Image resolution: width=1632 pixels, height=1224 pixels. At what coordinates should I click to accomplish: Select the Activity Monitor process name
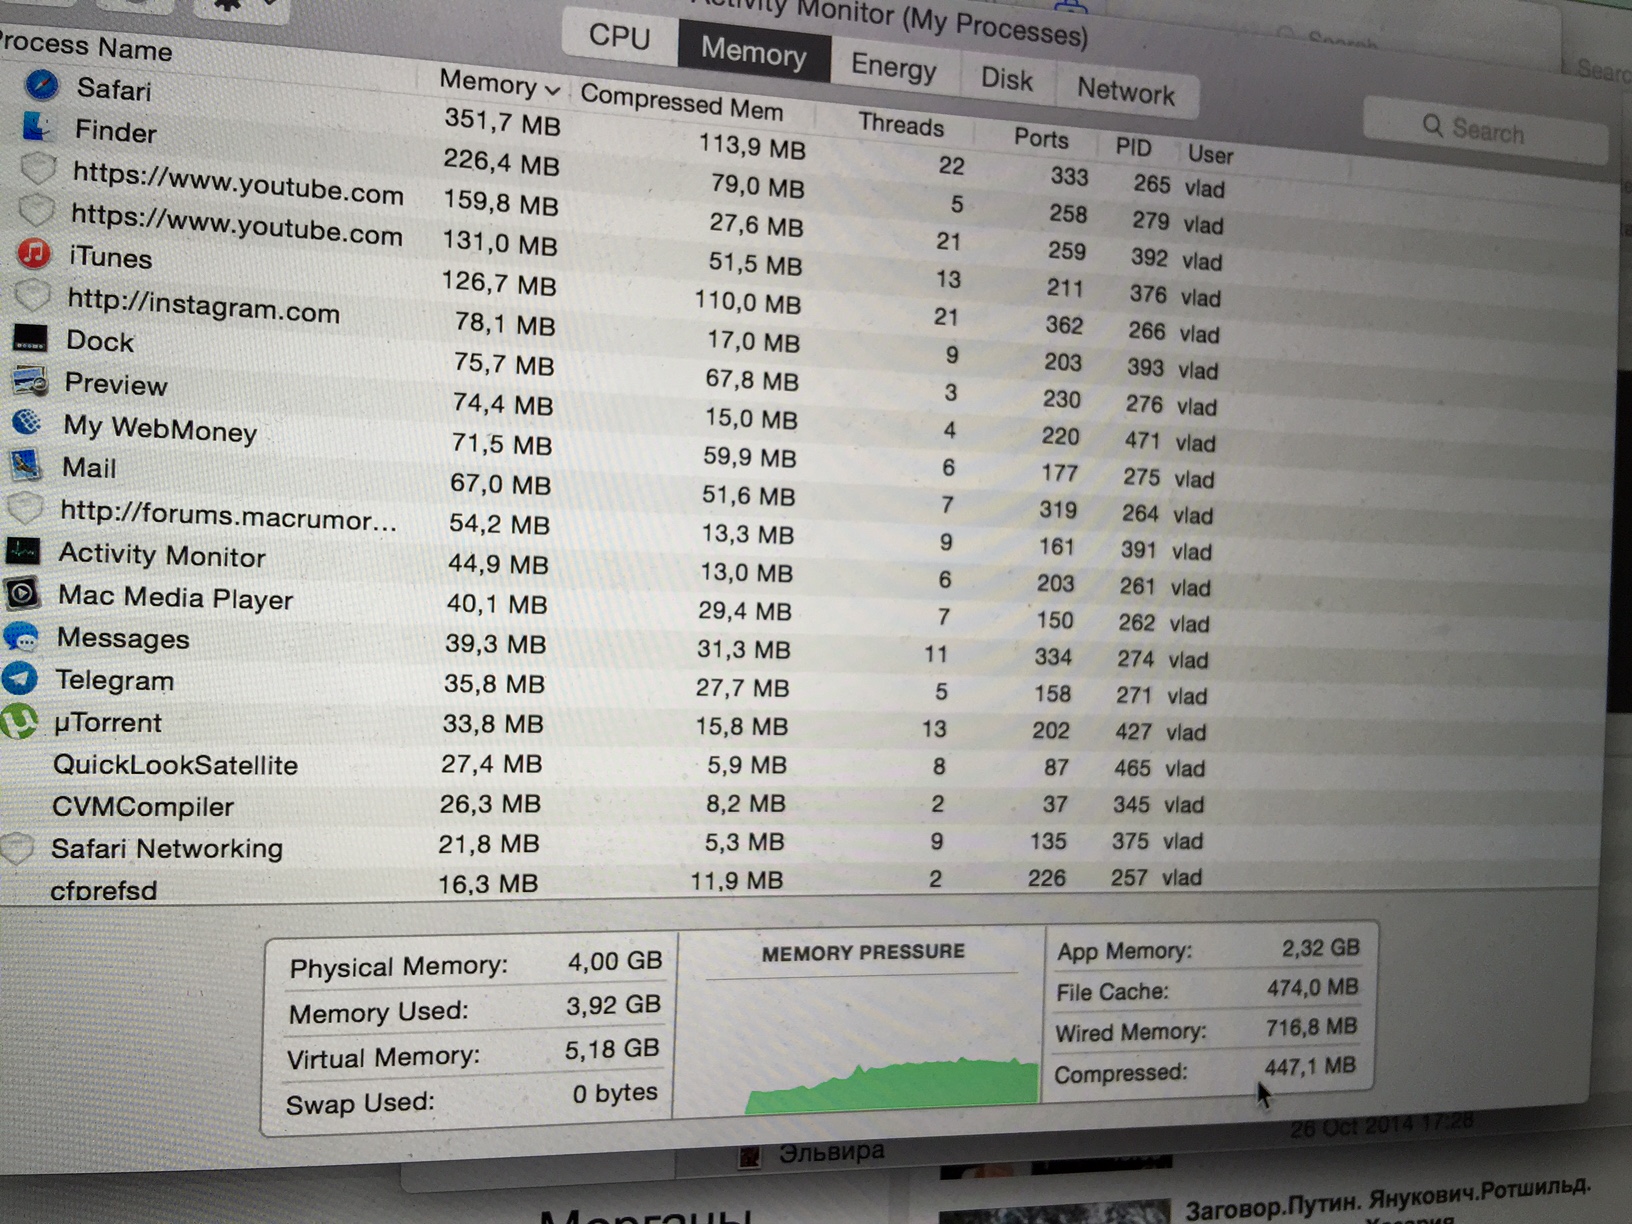(162, 555)
